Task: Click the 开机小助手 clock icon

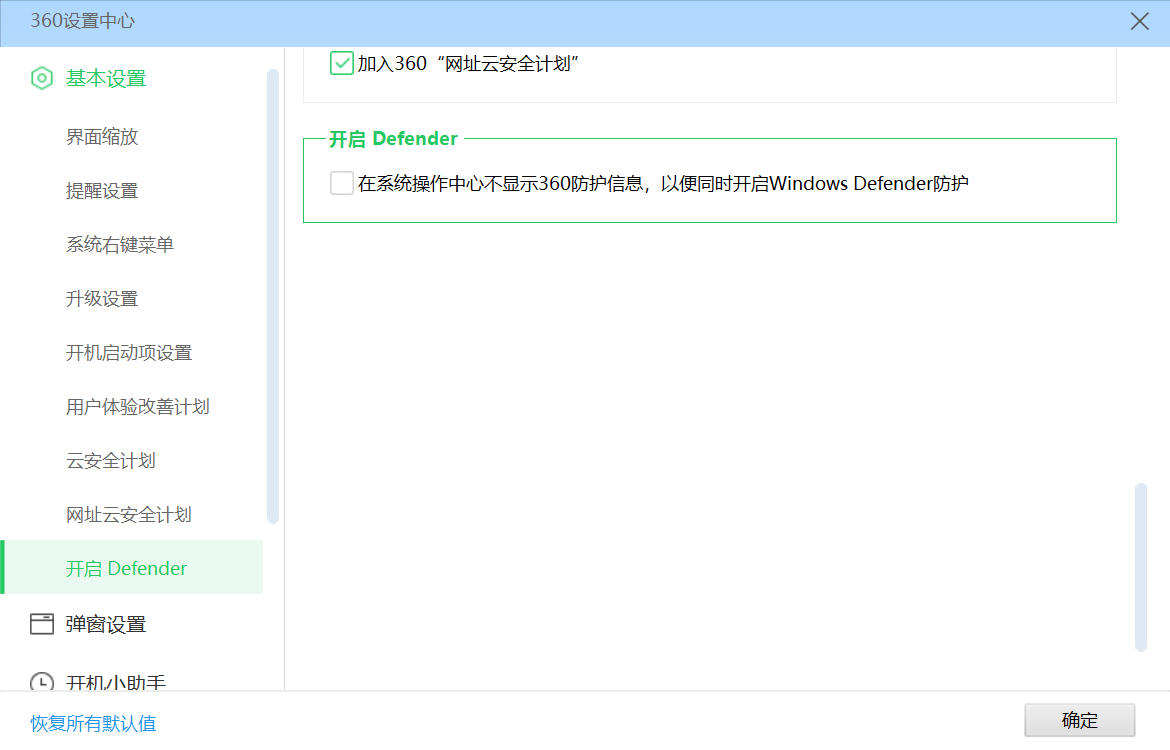Action: 42,681
